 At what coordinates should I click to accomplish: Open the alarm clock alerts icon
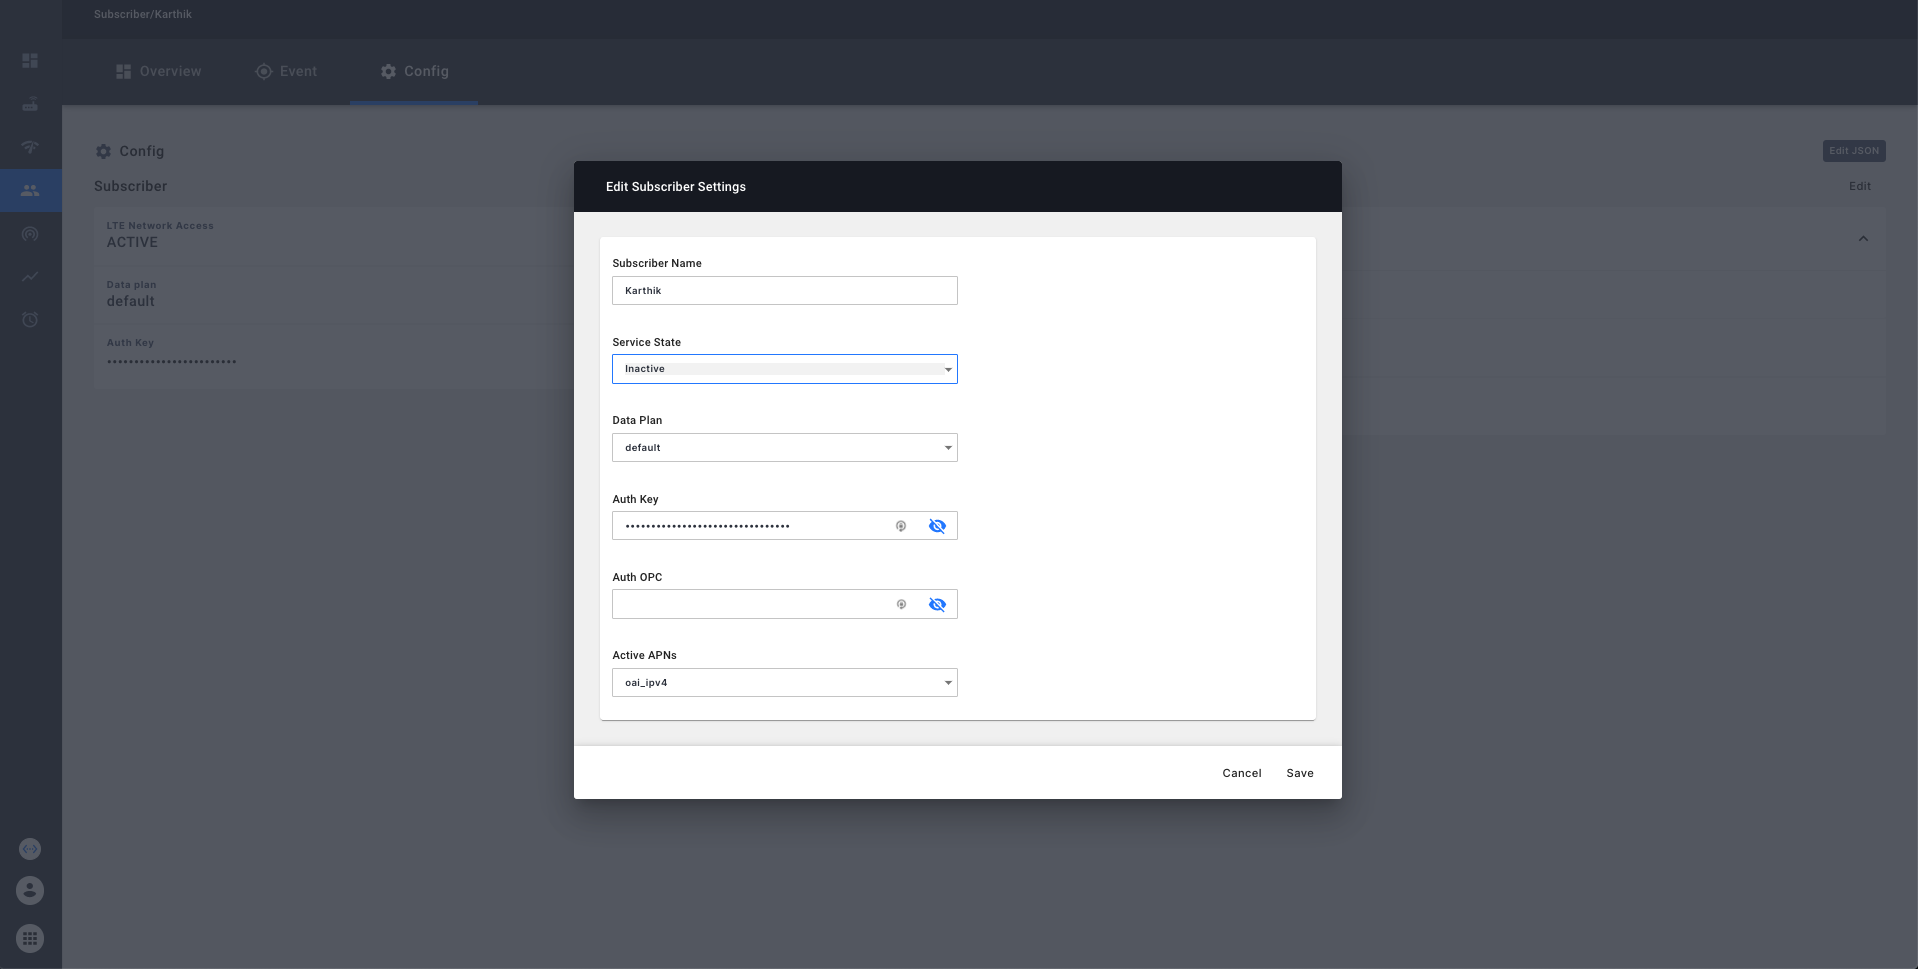pos(30,320)
